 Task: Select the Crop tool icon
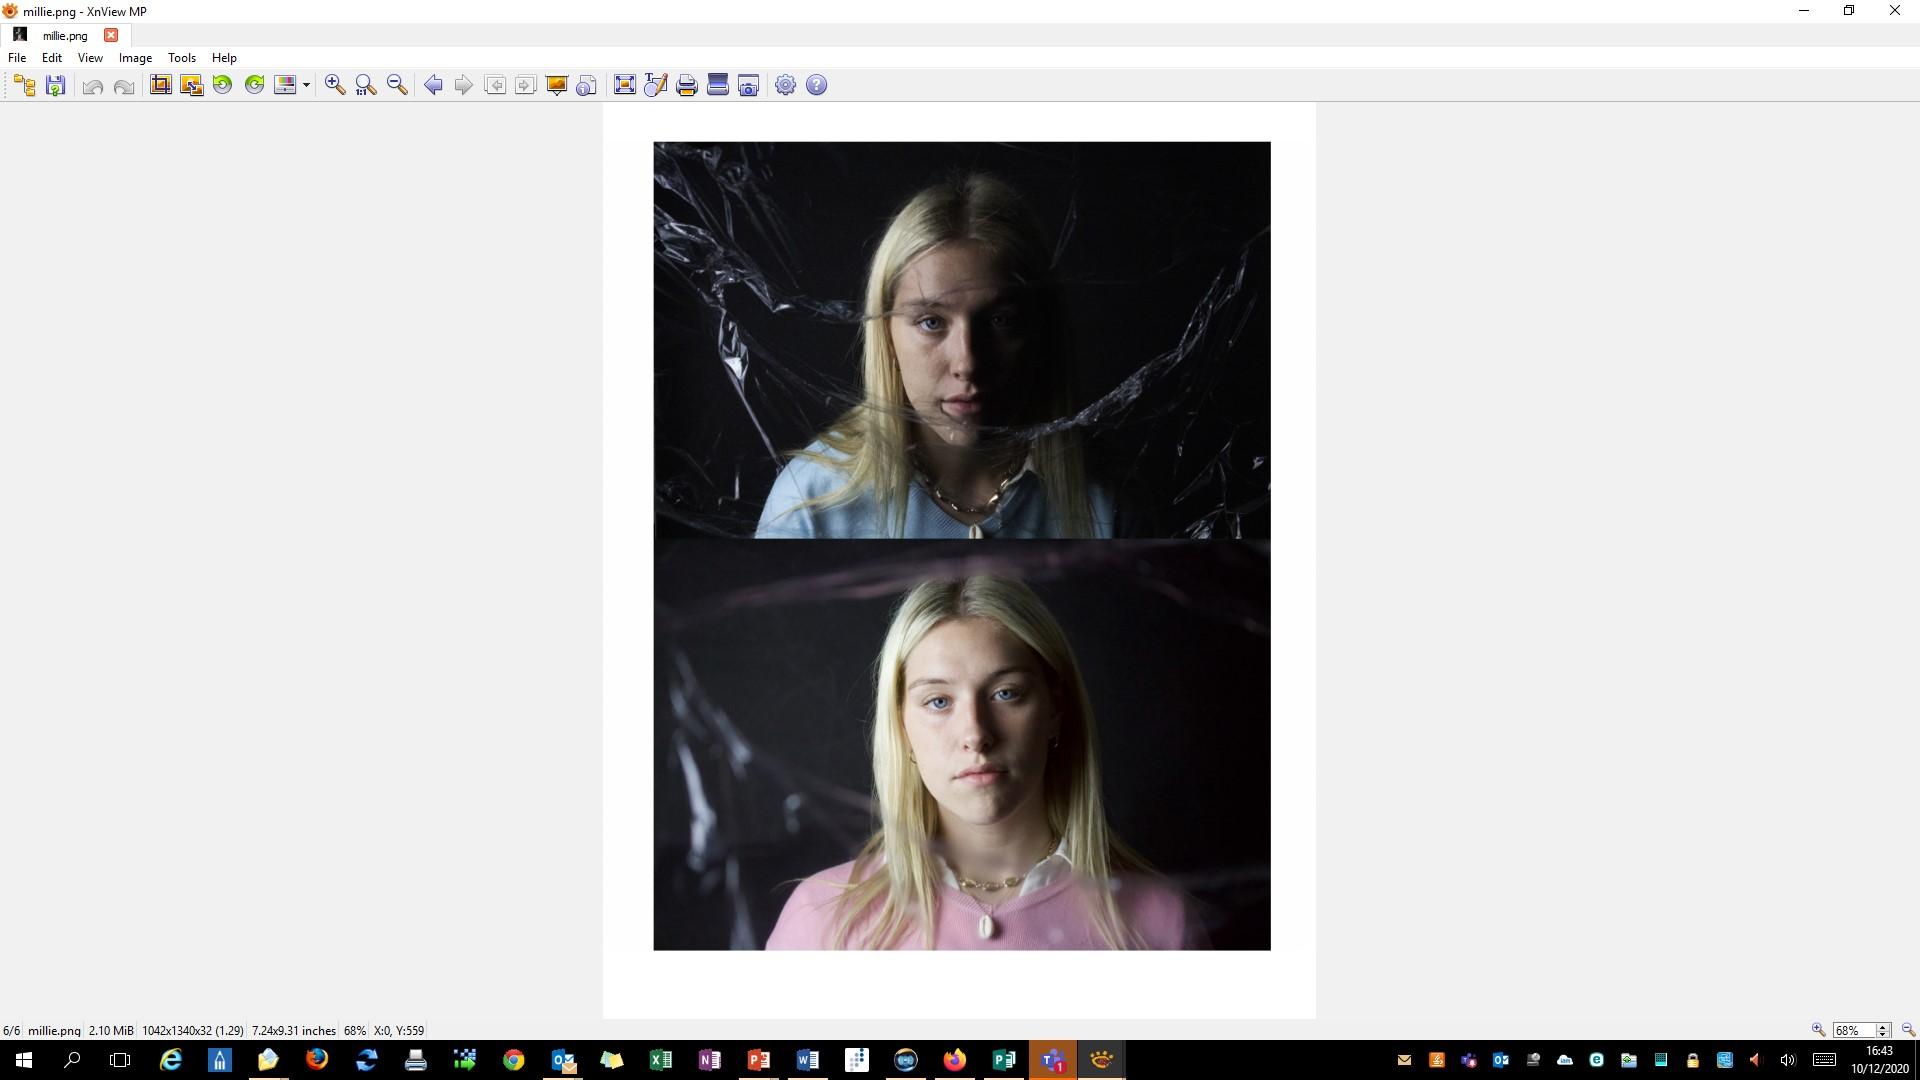pos(160,85)
